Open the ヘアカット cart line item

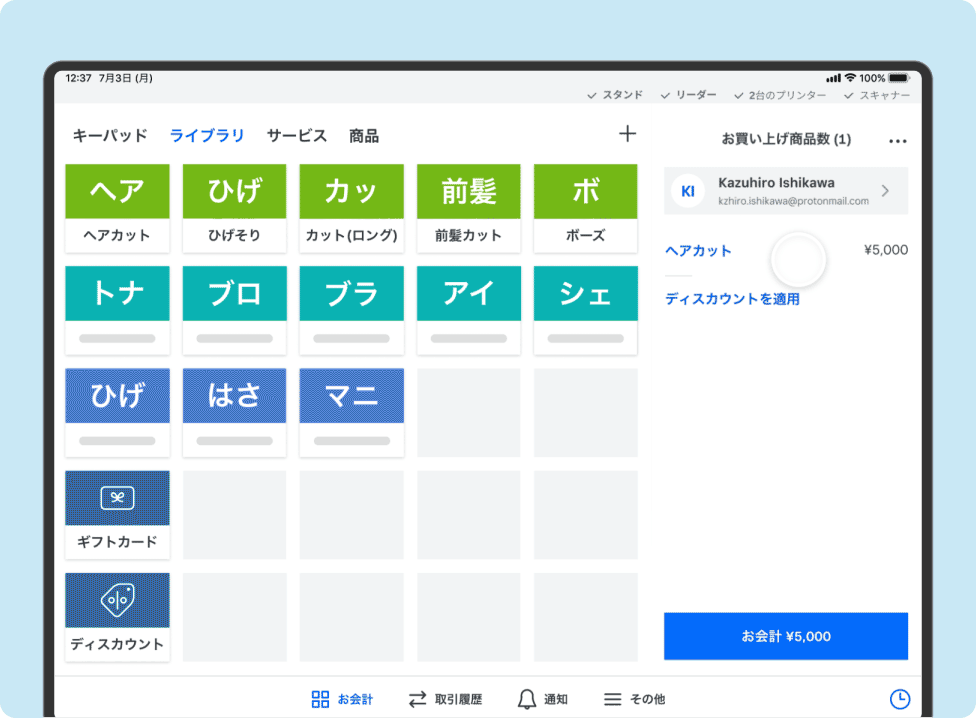point(699,252)
